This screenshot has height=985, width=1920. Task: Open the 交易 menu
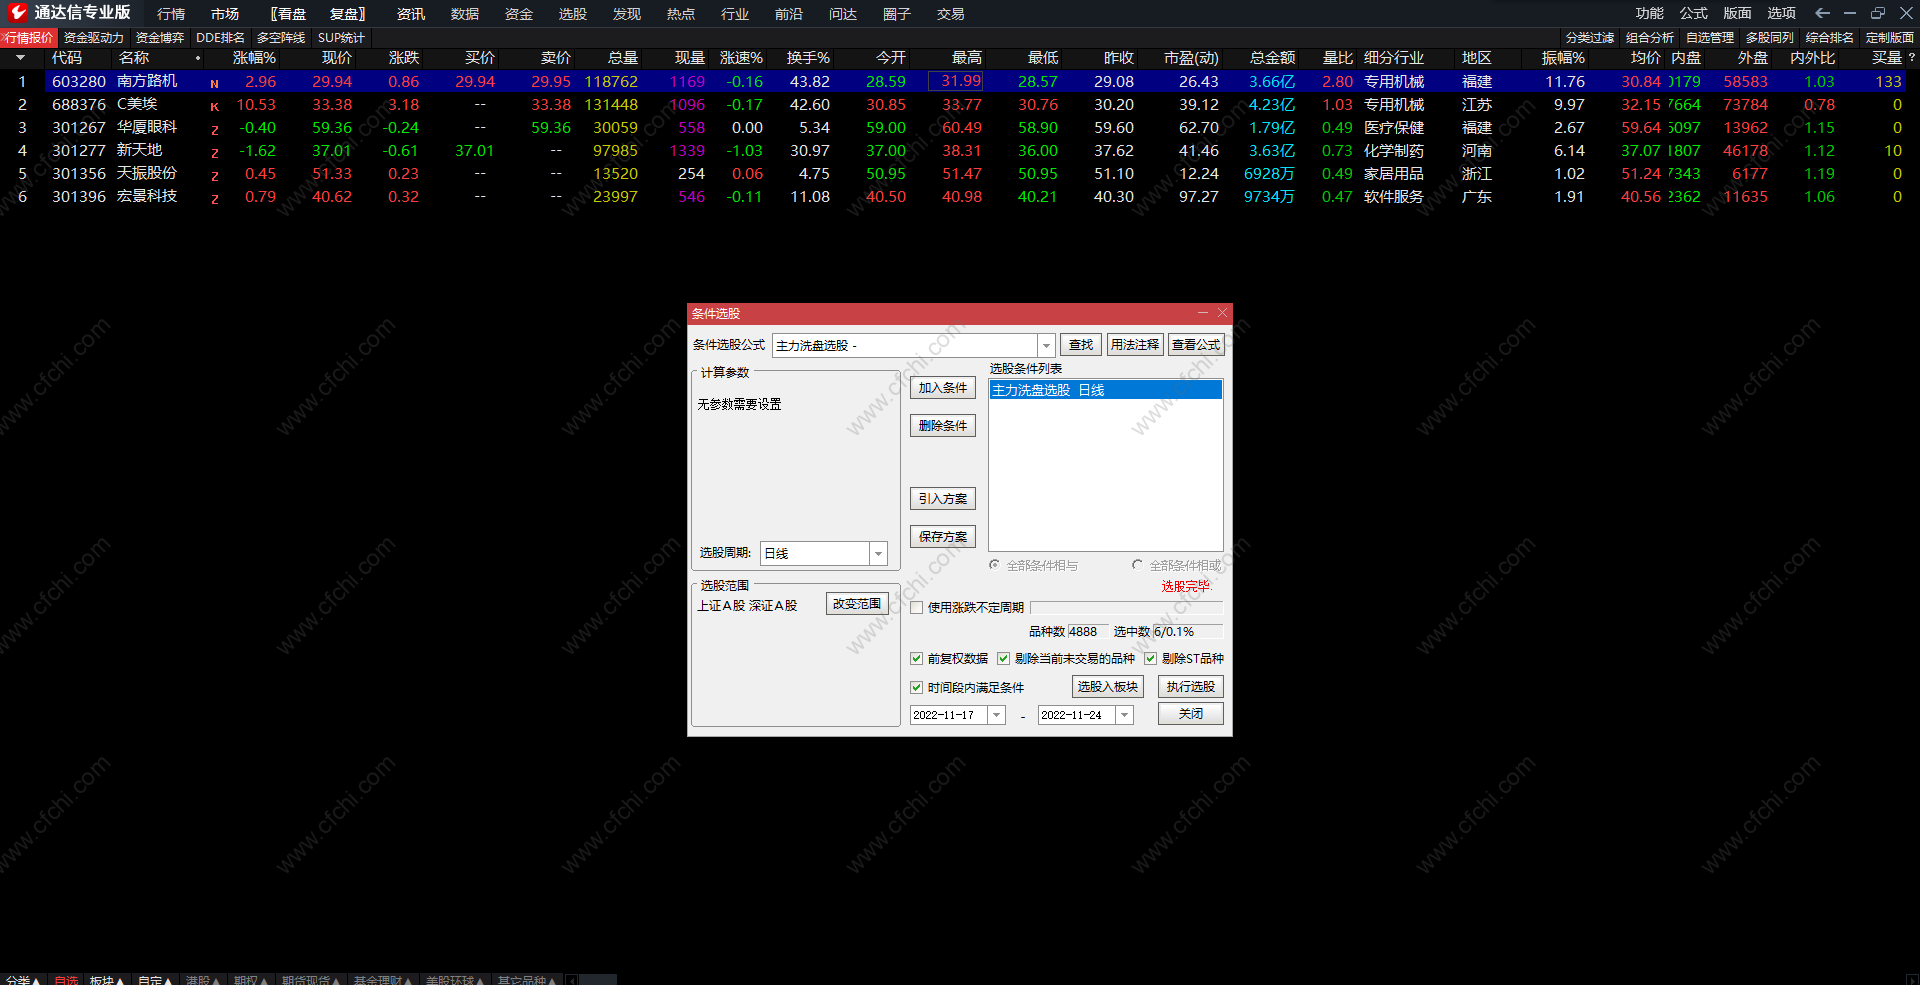click(951, 14)
